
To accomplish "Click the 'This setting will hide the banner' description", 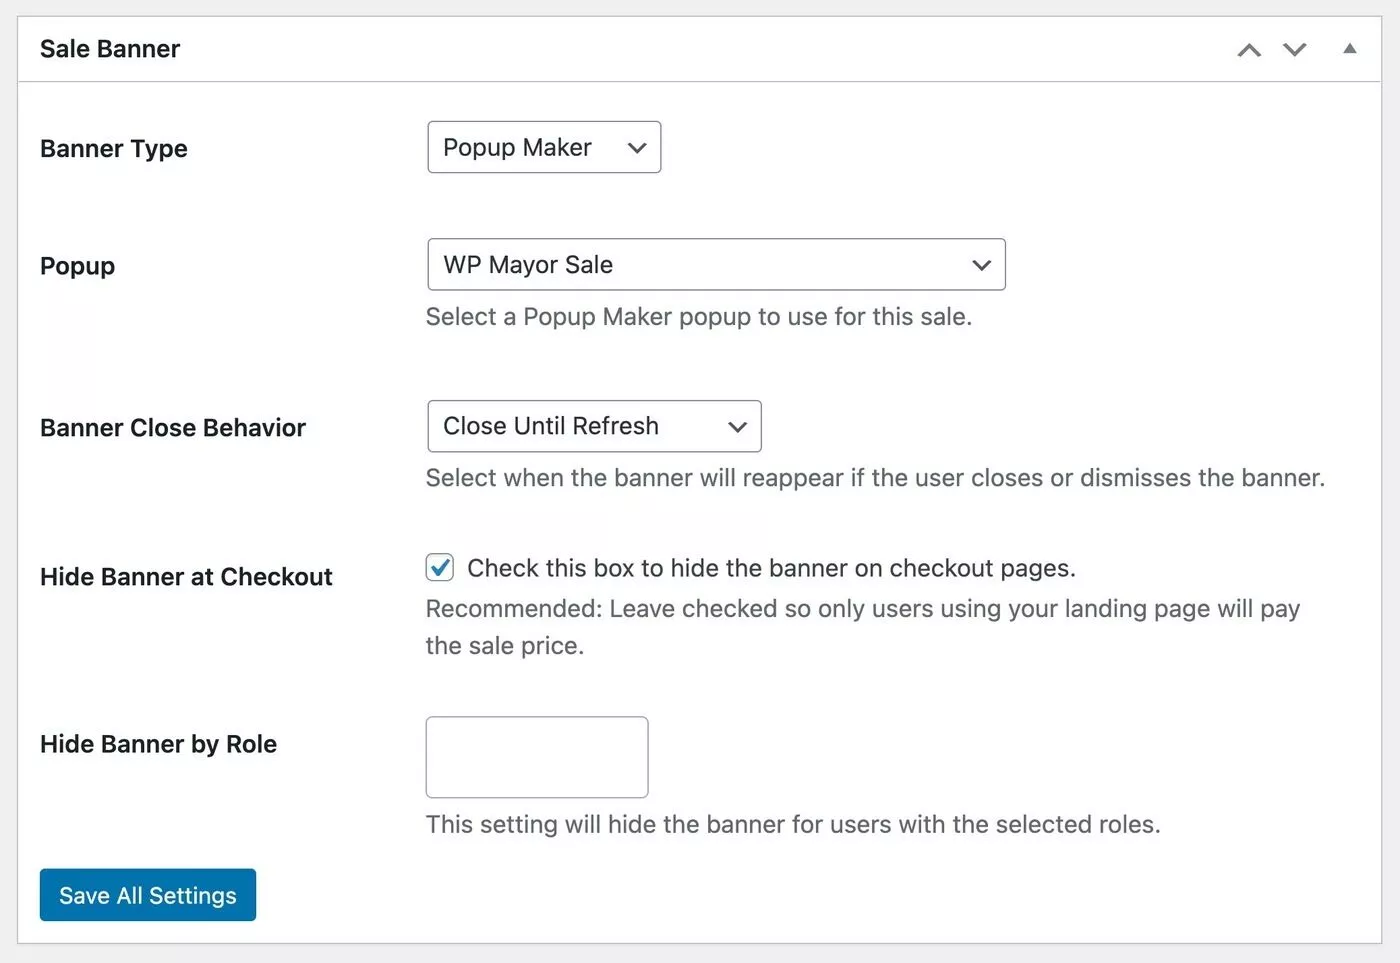I will click(793, 825).
